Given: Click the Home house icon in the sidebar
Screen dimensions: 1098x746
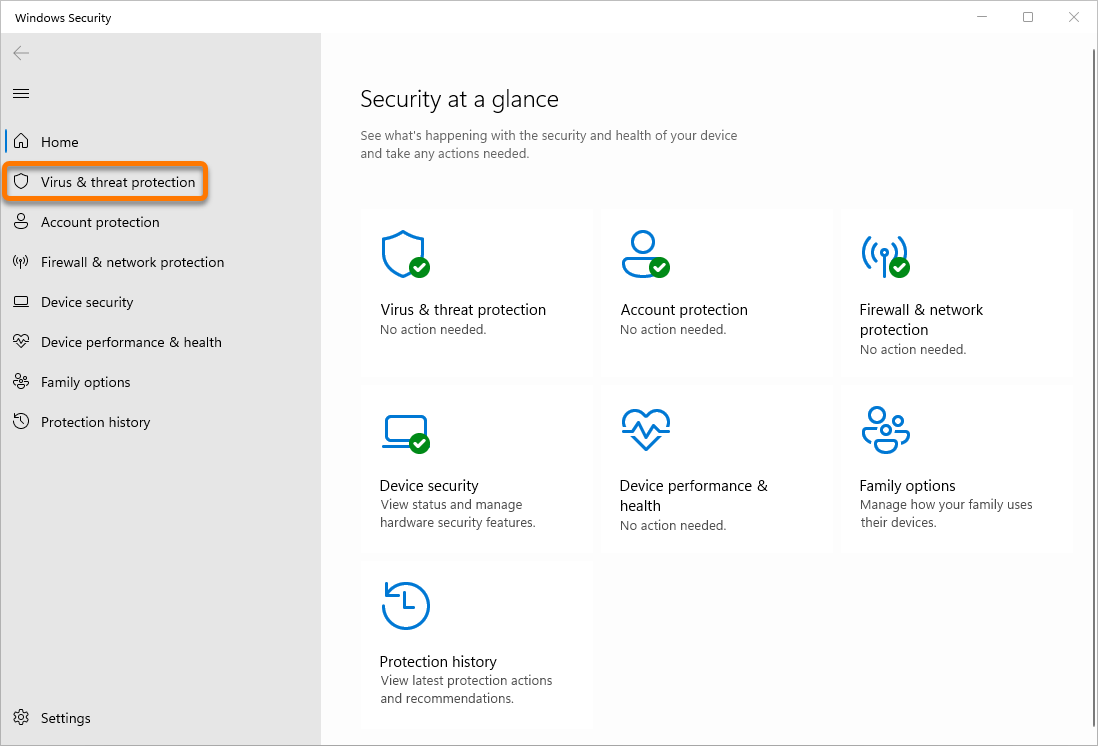Looking at the screenshot, I should 21,141.
